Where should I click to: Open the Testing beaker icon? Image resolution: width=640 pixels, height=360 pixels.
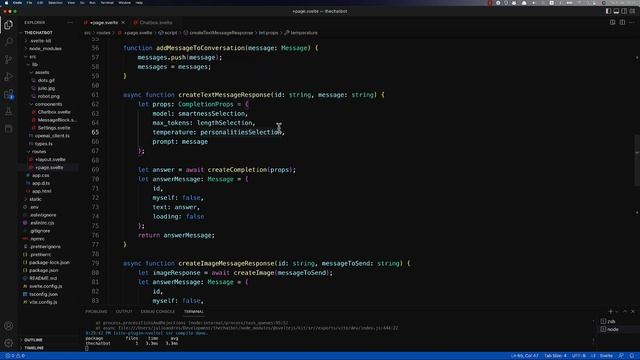tap(9, 111)
